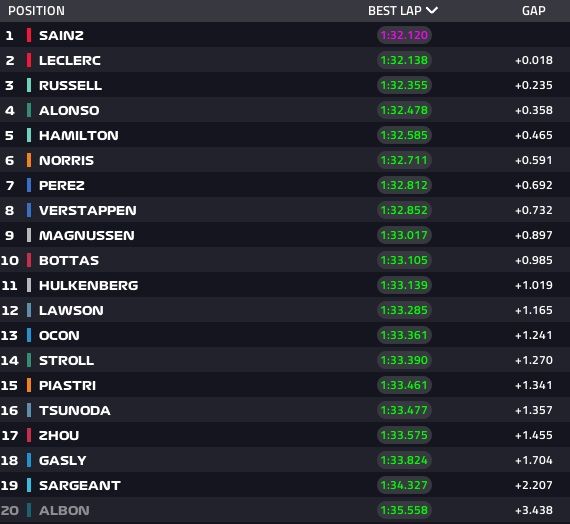Viewport: 570px width, 524px height.
Task: Click Russell's 1:32.355 lap badge
Action: 404,85
